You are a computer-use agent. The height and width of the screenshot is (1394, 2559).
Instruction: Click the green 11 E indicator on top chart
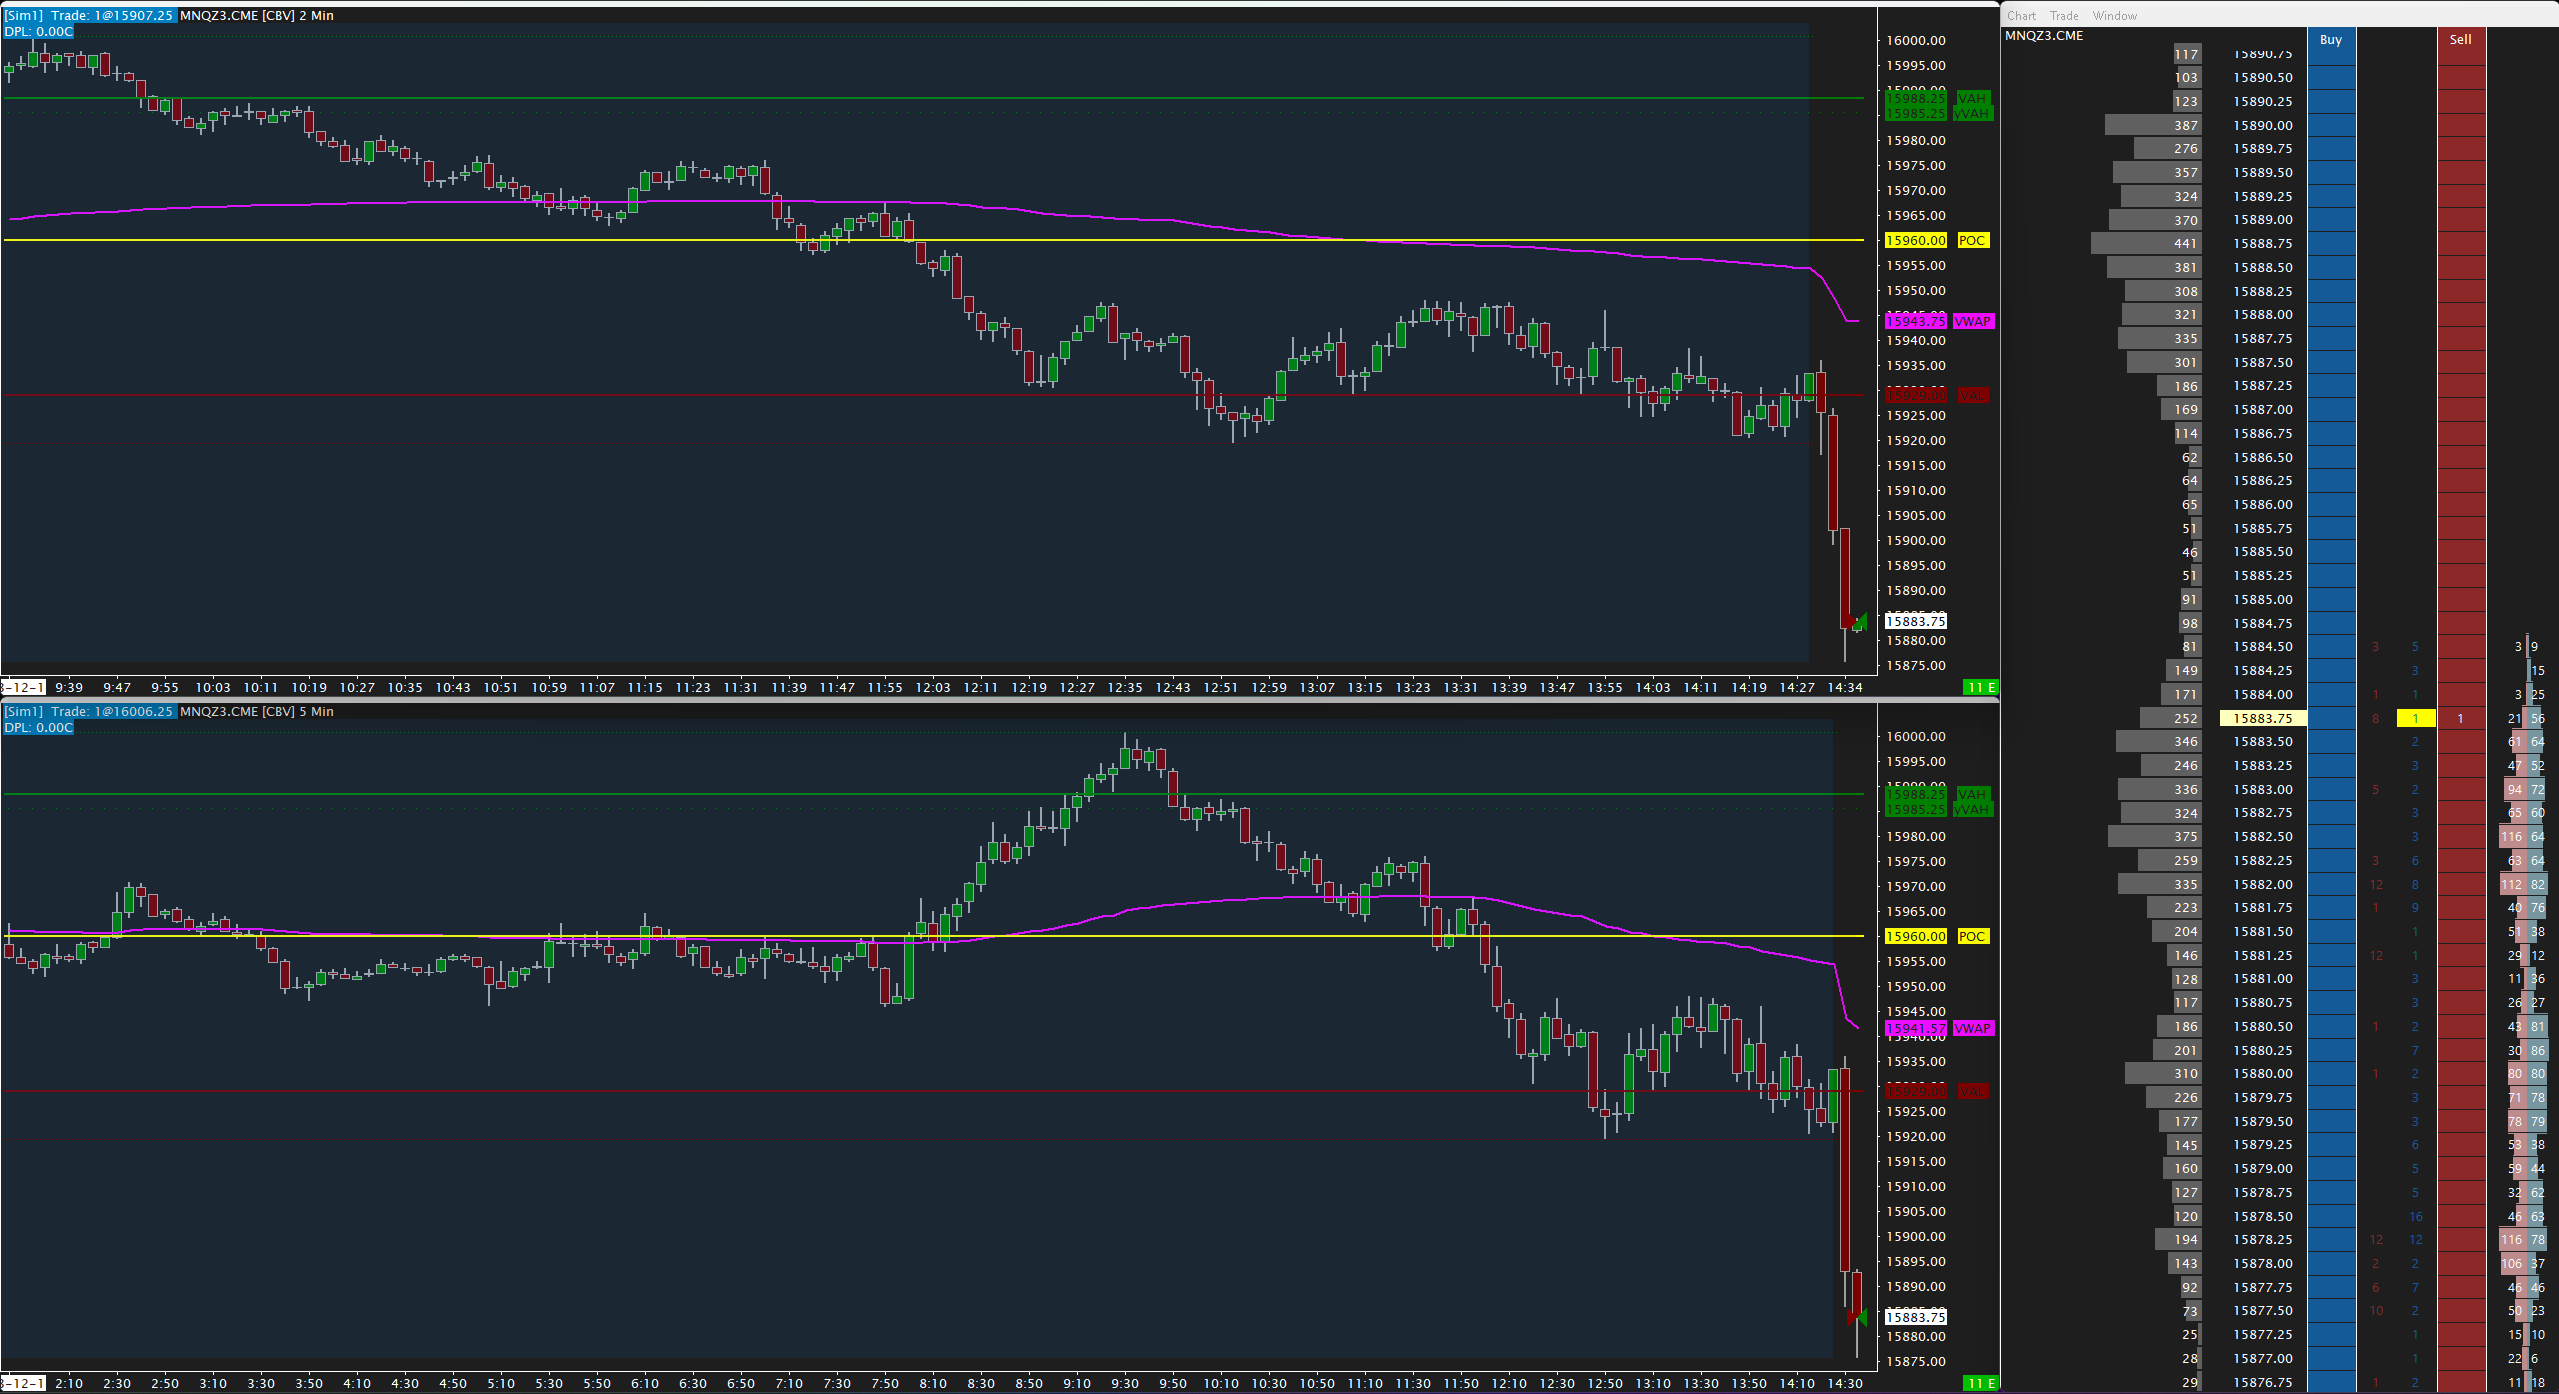(x=1980, y=687)
